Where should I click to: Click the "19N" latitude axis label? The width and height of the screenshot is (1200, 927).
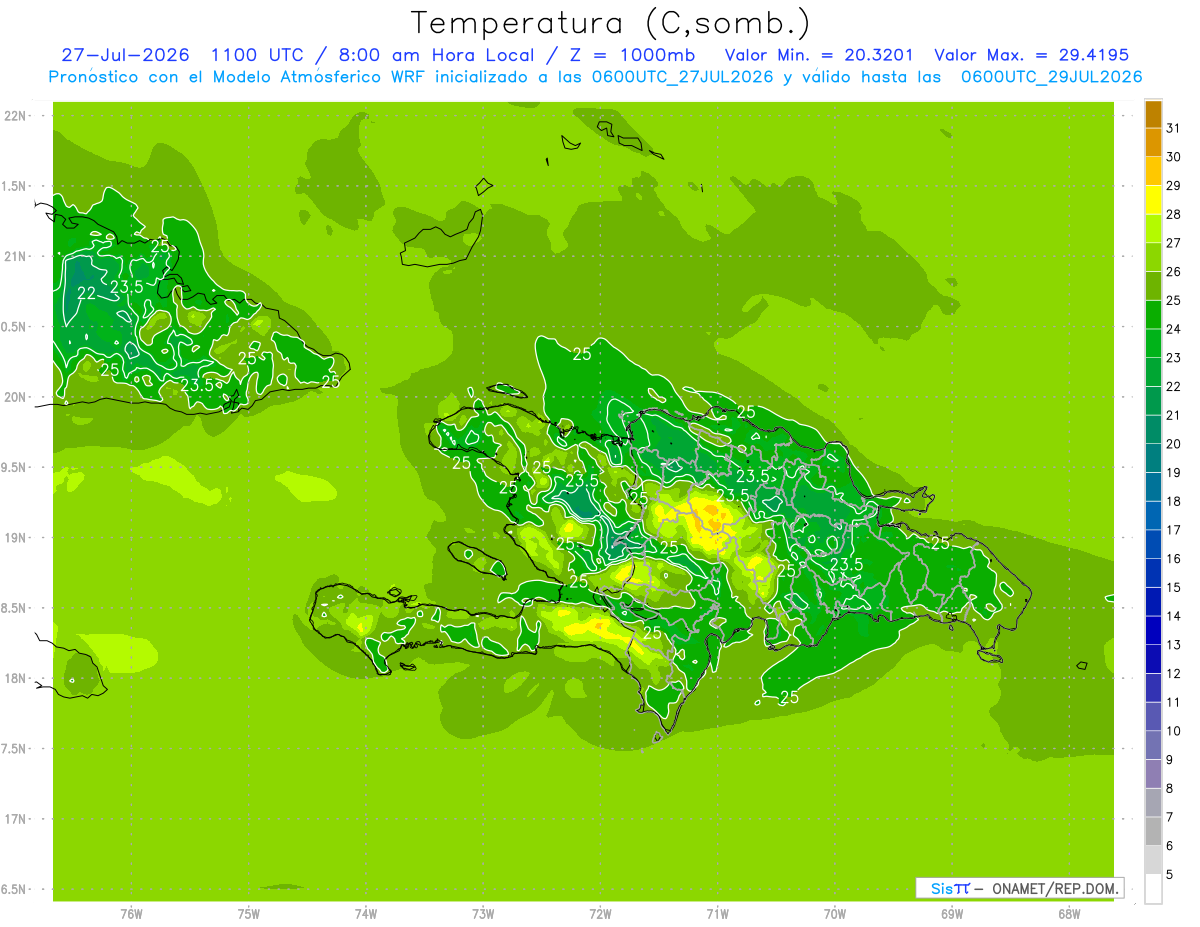[x=16, y=538]
